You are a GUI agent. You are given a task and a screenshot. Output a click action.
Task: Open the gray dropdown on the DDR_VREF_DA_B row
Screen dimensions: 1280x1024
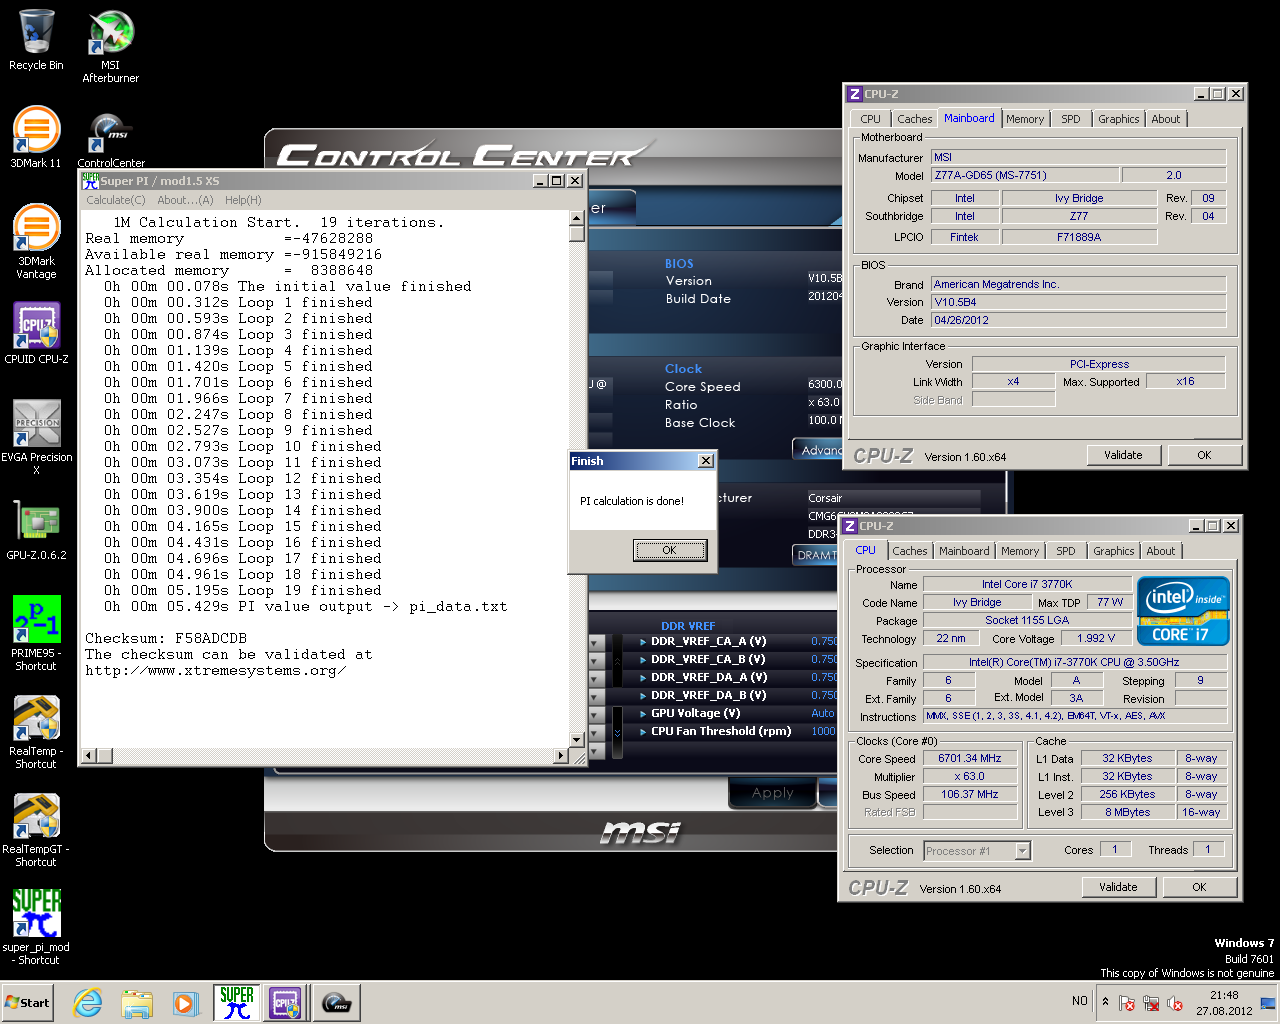[x=597, y=696]
